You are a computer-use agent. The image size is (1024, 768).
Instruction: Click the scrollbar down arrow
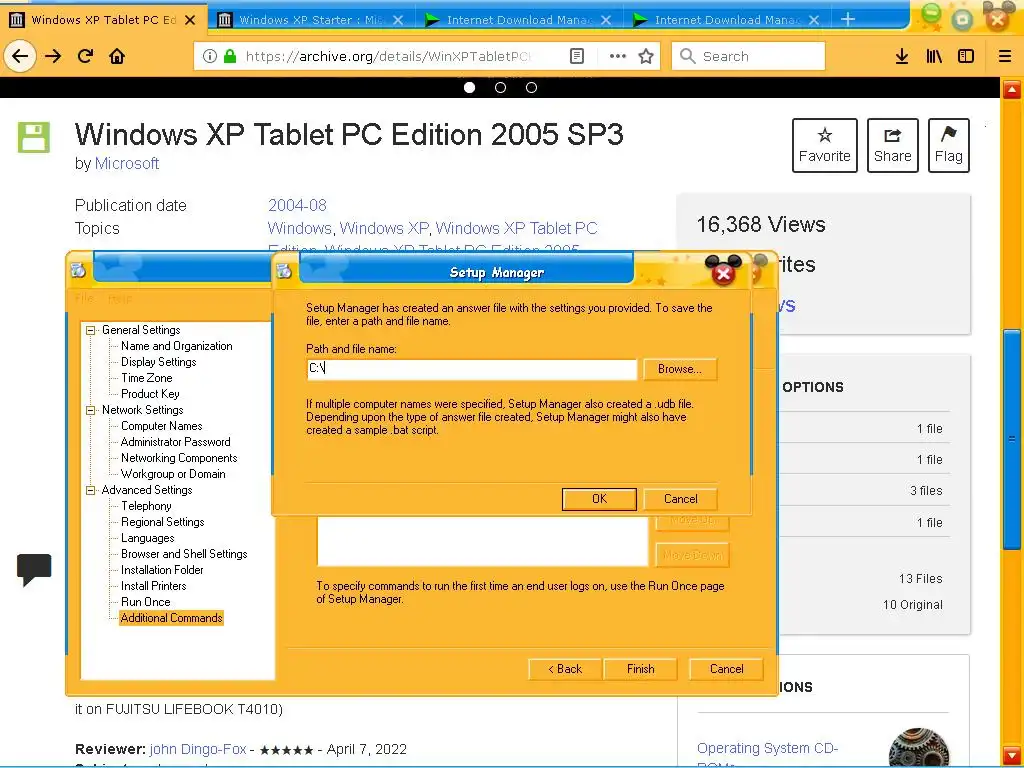pyautogui.click(x=1012, y=755)
